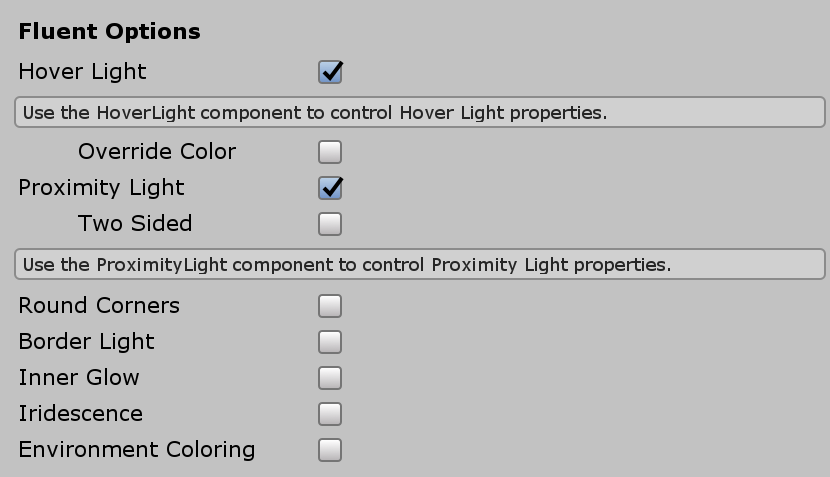
Task: Enable the Iridescence checkbox
Action: tap(330, 414)
